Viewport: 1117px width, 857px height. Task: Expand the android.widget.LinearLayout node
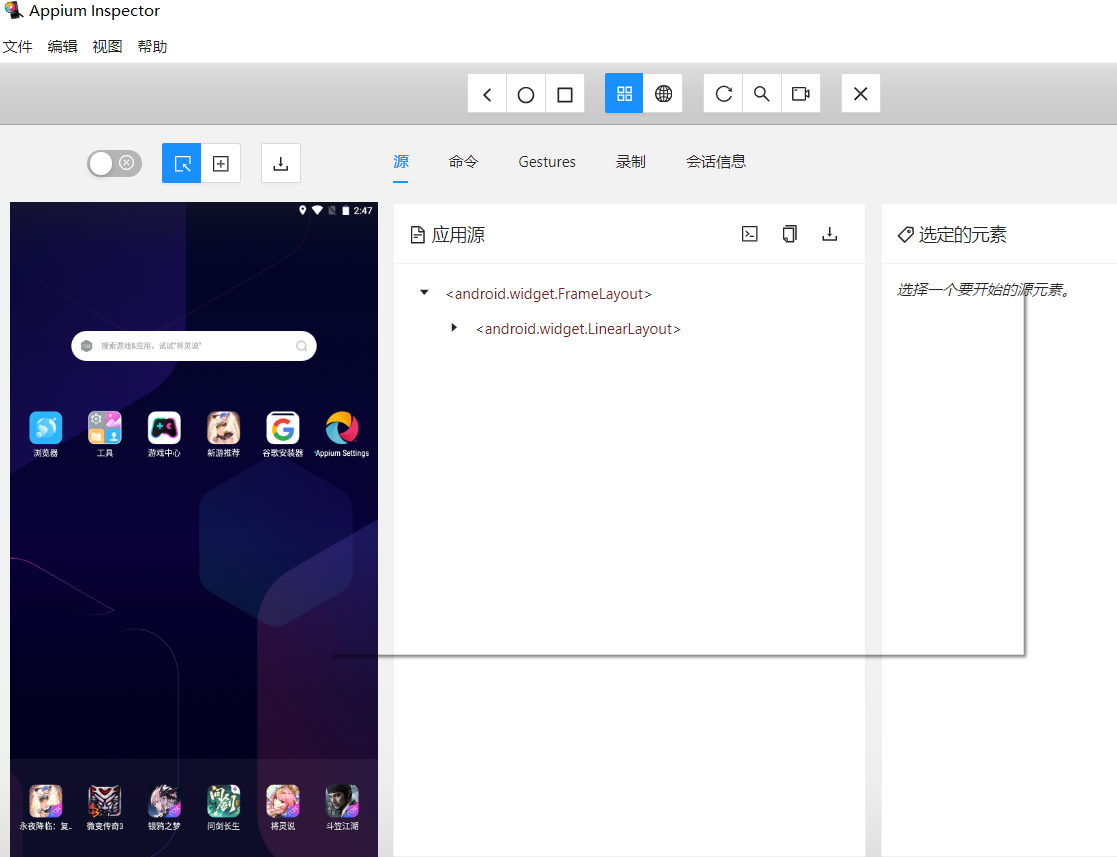[454, 328]
